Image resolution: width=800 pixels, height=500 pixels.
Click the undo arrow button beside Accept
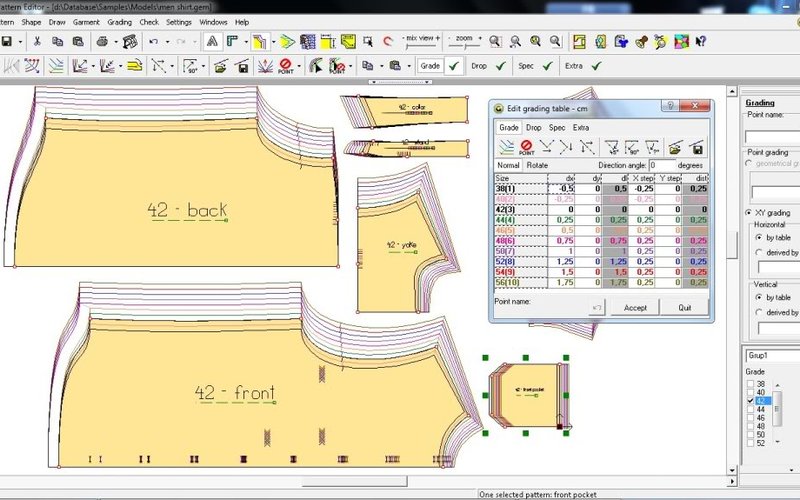597,308
